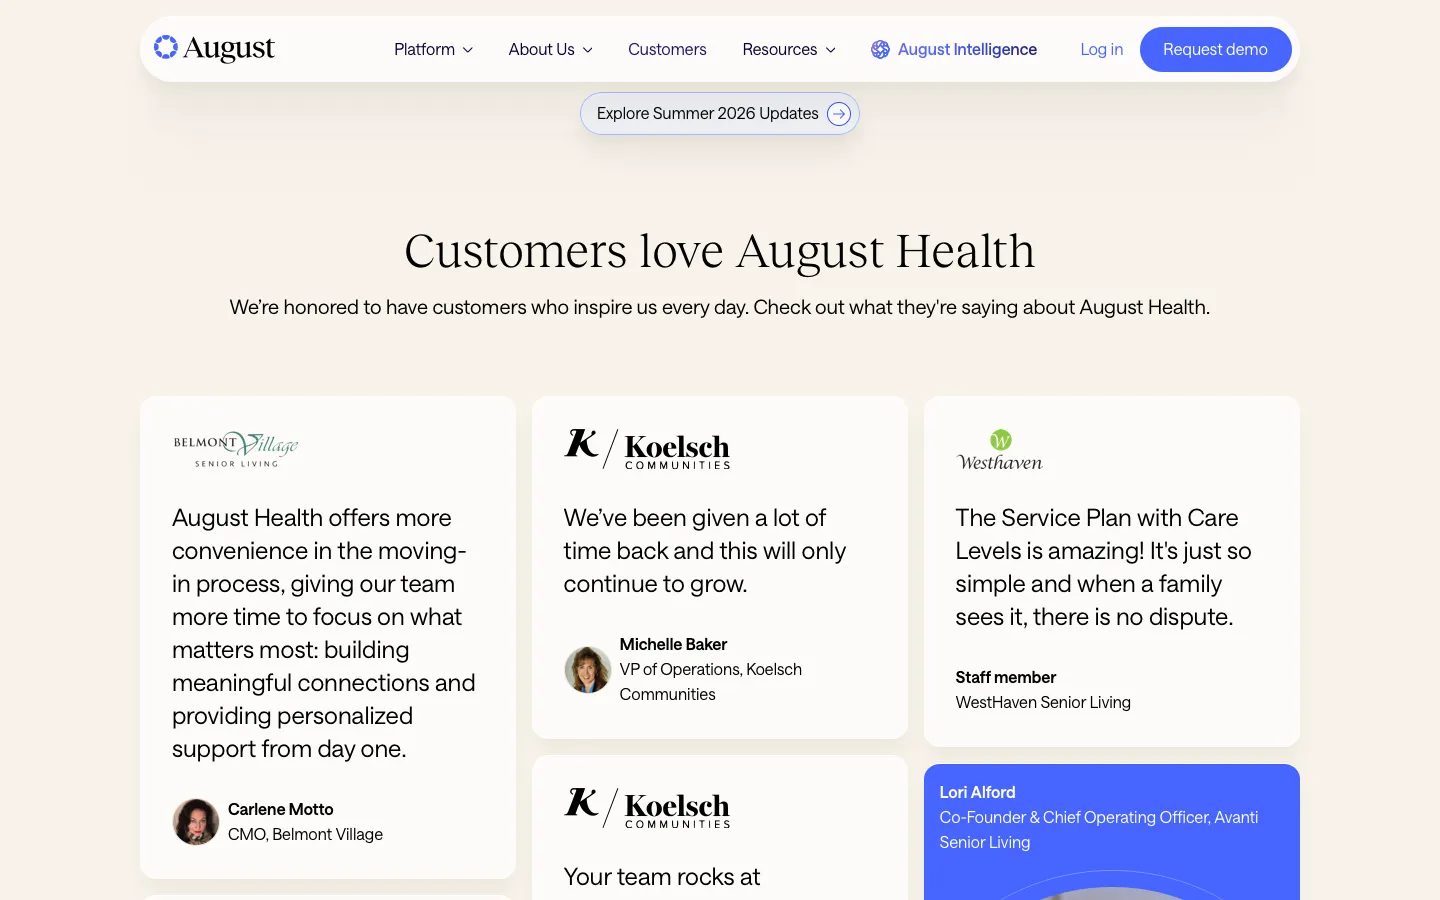This screenshot has width=1440, height=900.
Task: Click the Log in link
Action: 1101,49
